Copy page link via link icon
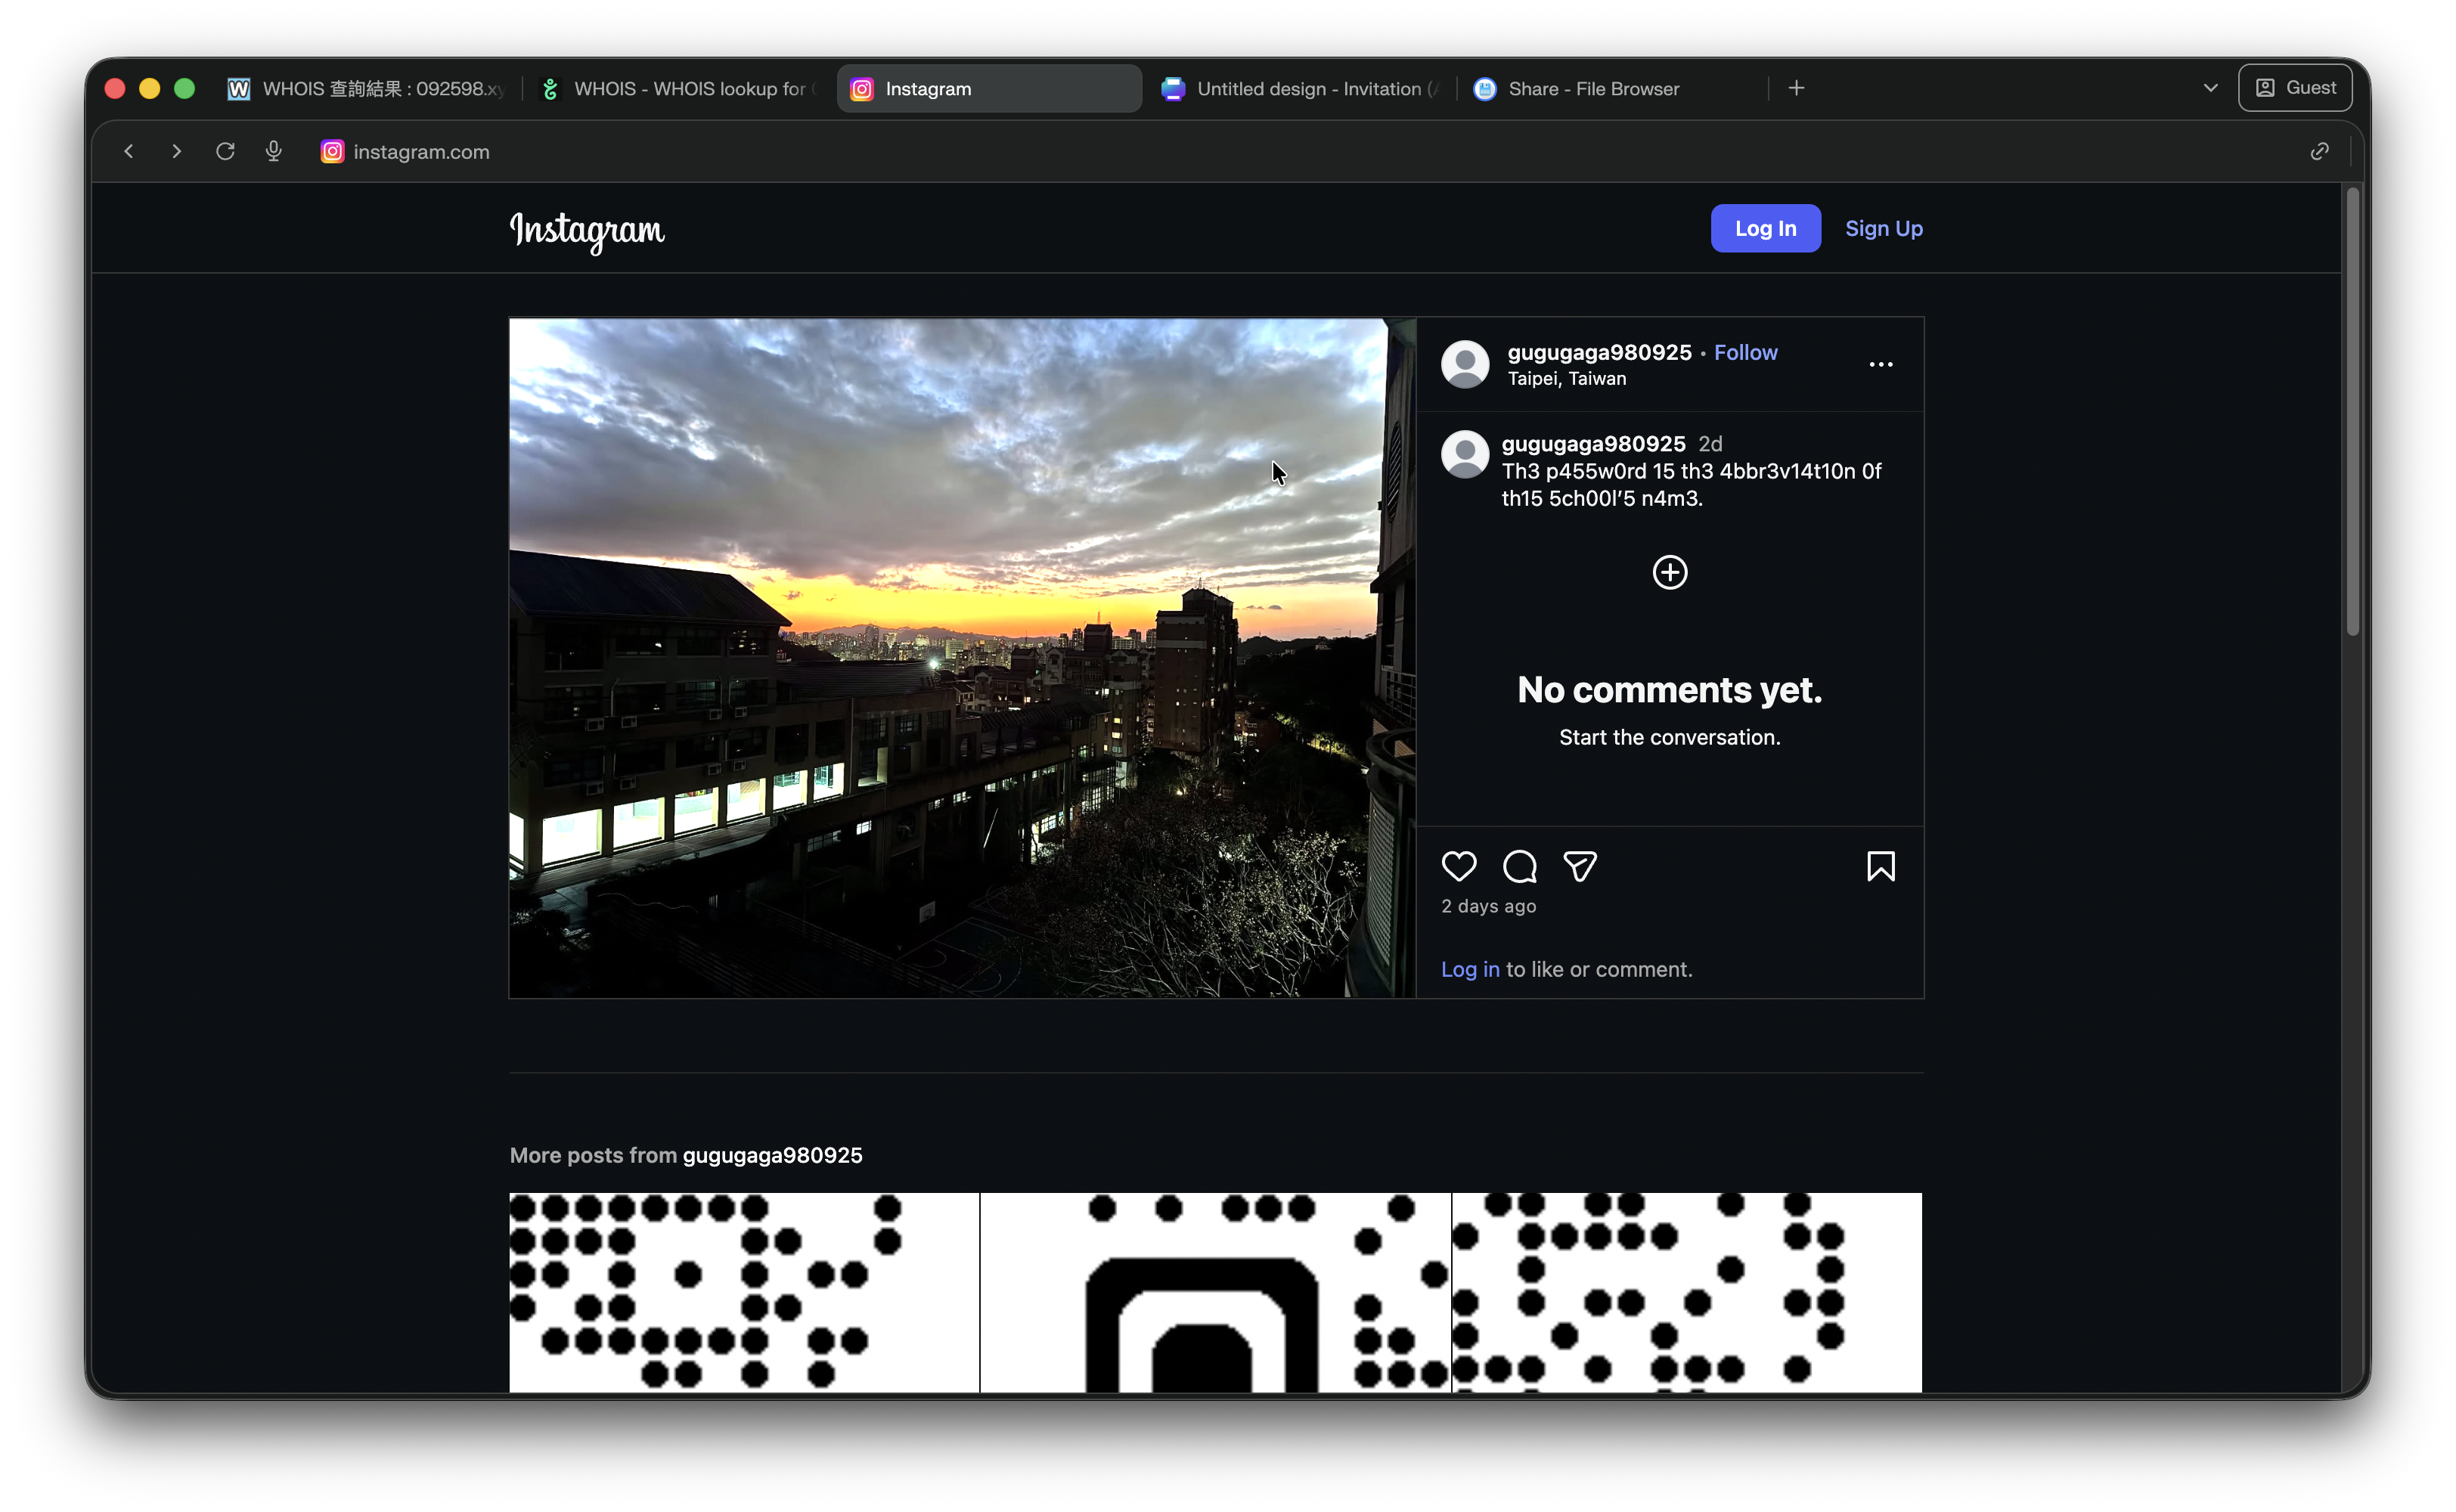The image size is (2456, 1512). [2319, 151]
